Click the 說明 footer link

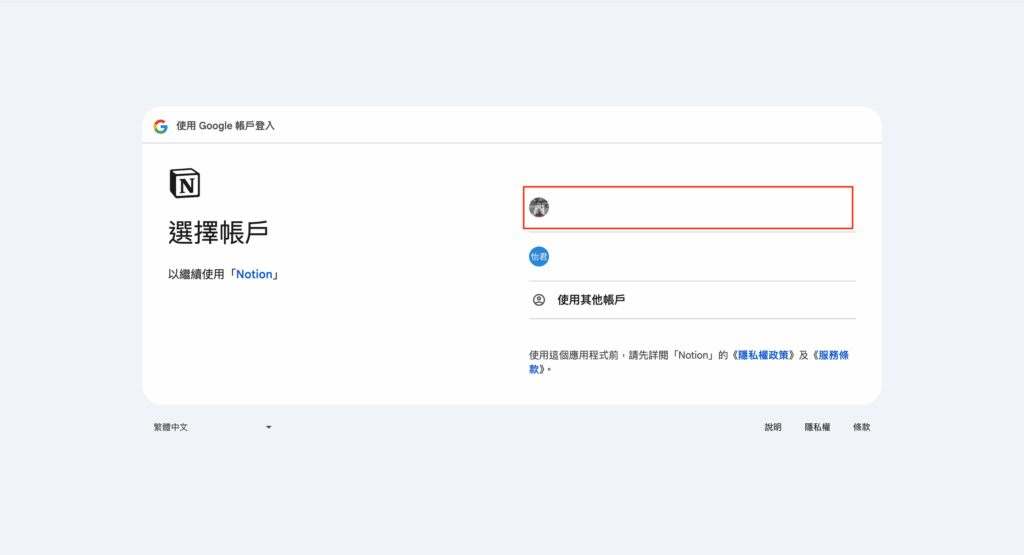click(x=773, y=427)
